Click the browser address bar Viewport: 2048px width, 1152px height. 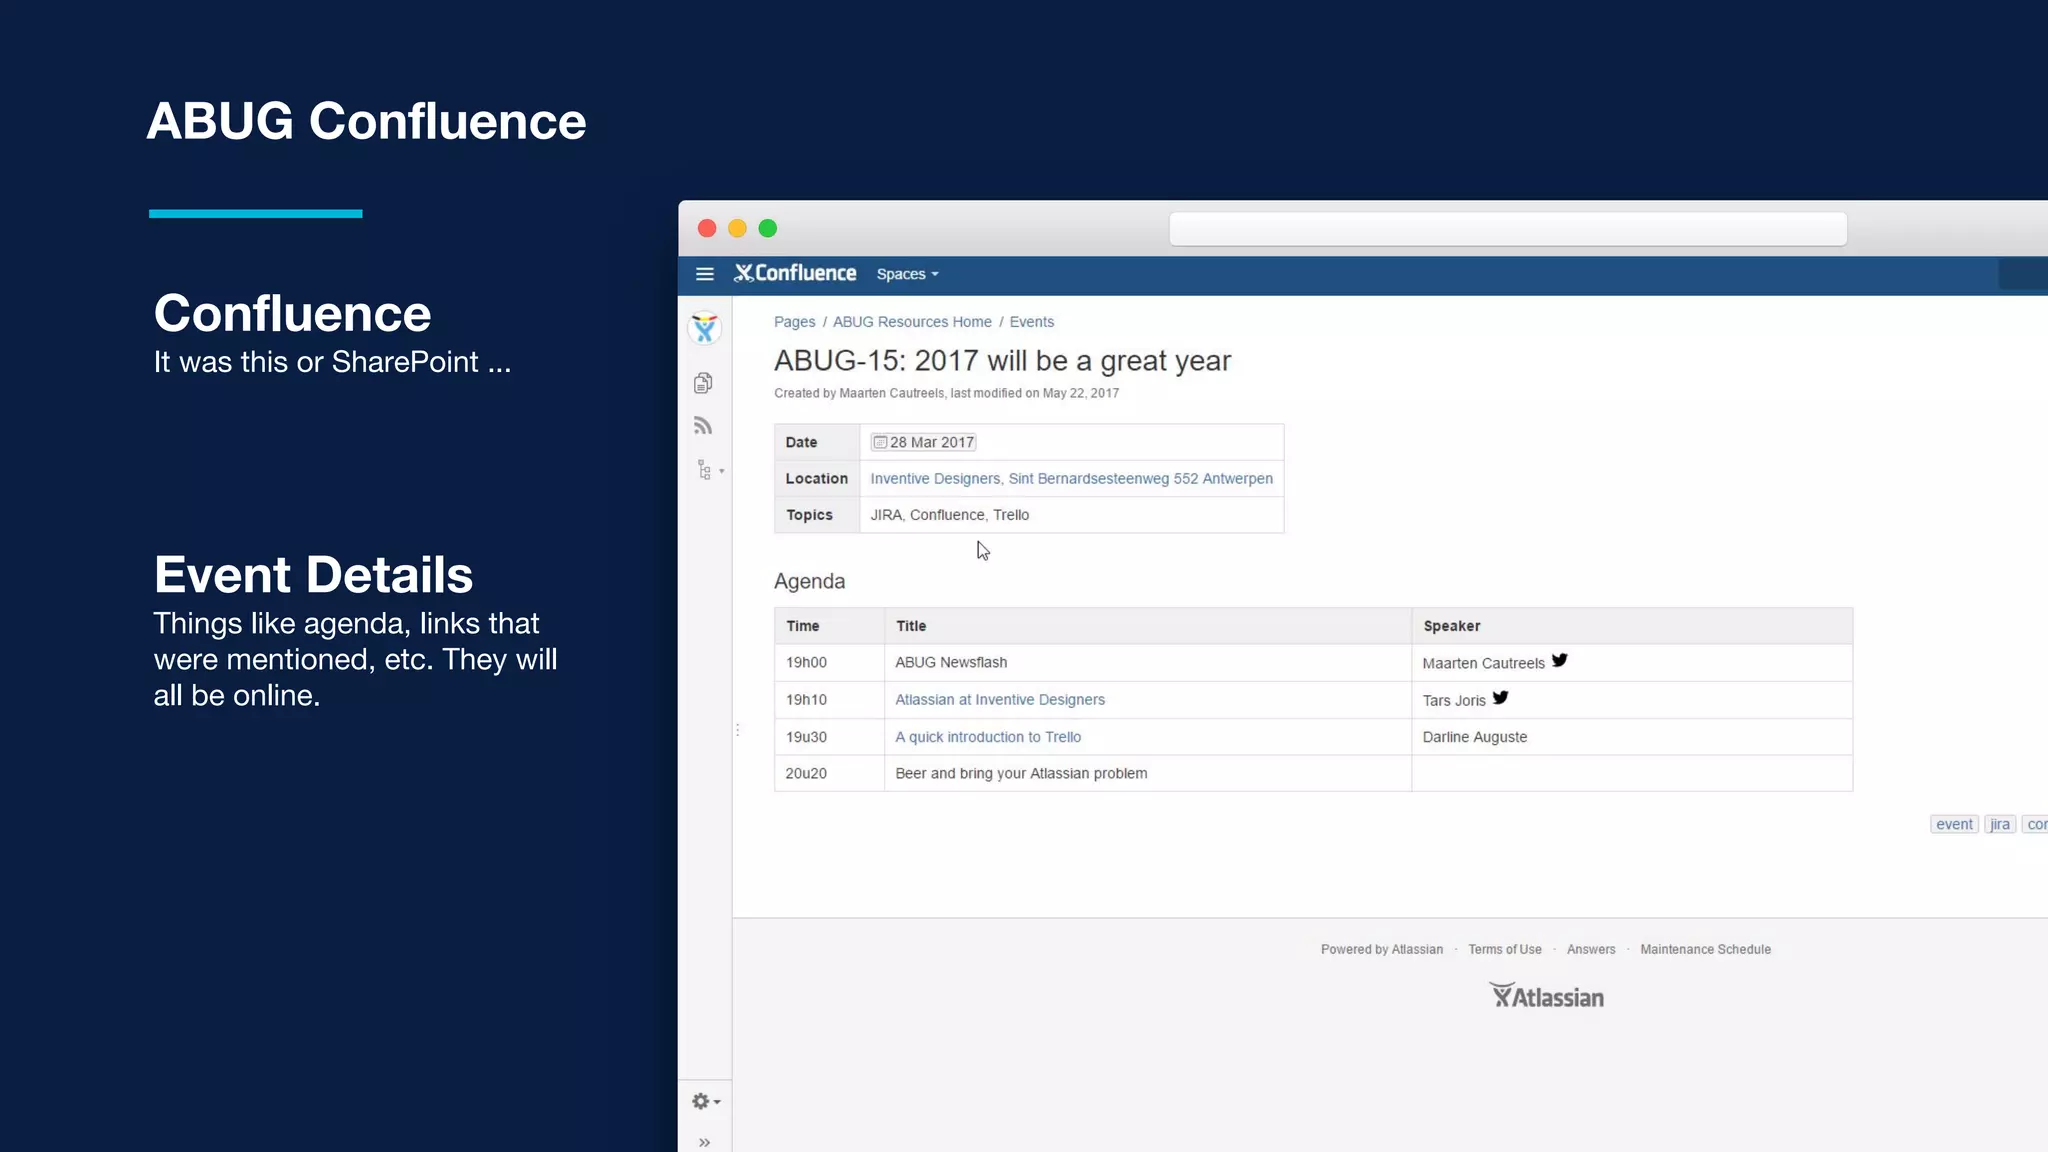click(1507, 229)
